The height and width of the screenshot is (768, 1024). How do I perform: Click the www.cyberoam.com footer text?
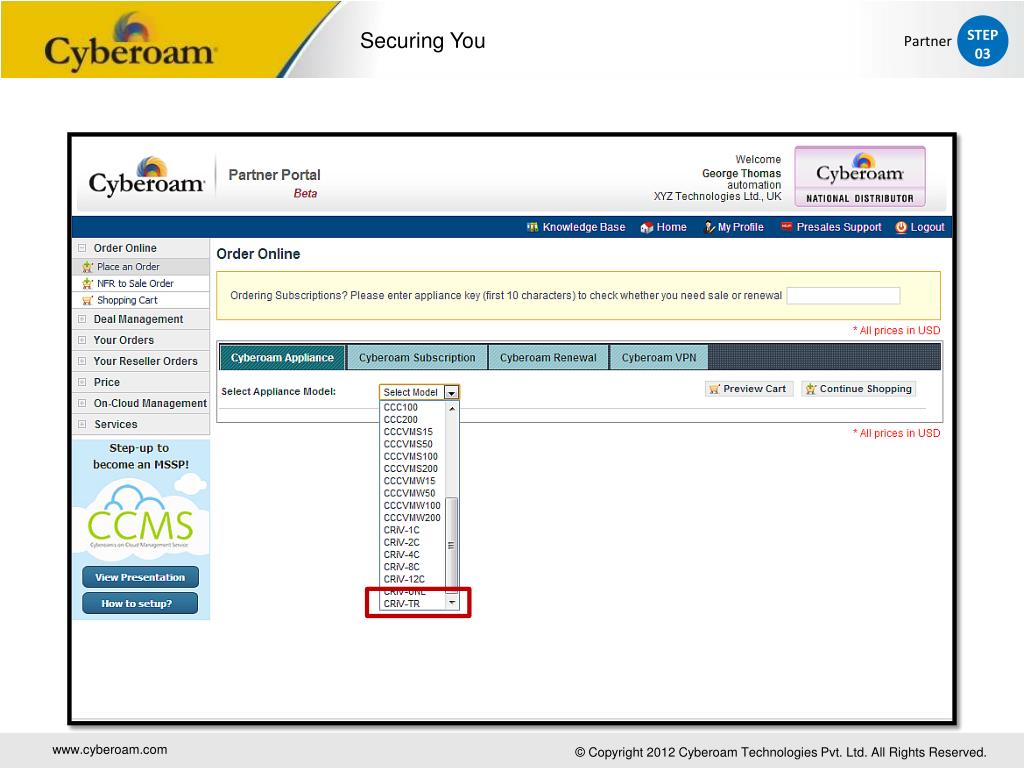coord(110,750)
